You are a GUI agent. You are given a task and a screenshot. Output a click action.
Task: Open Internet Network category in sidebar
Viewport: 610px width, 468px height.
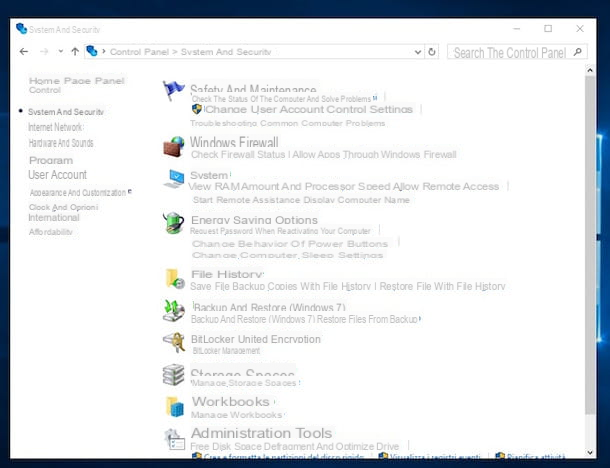coord(56,127)
